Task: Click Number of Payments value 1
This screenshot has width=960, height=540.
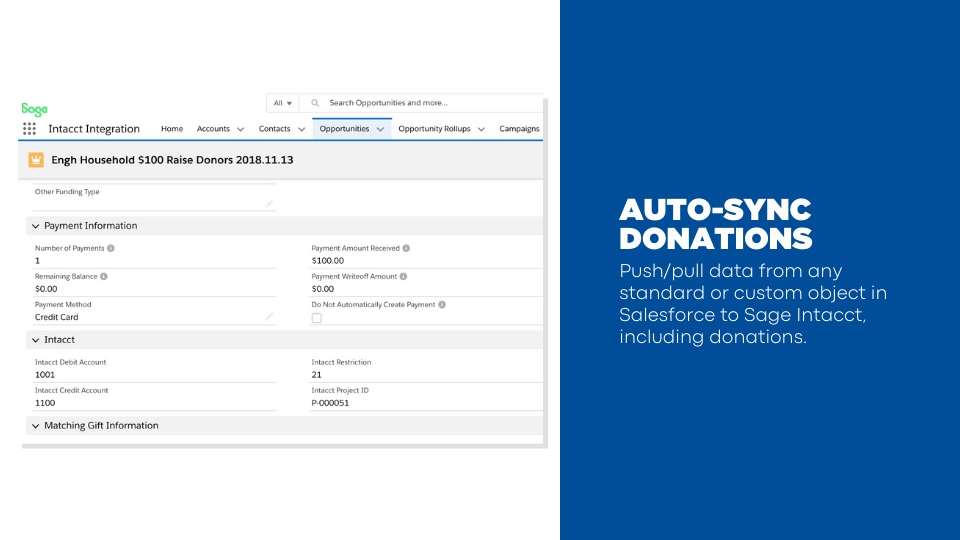Action: coord(37,261)
